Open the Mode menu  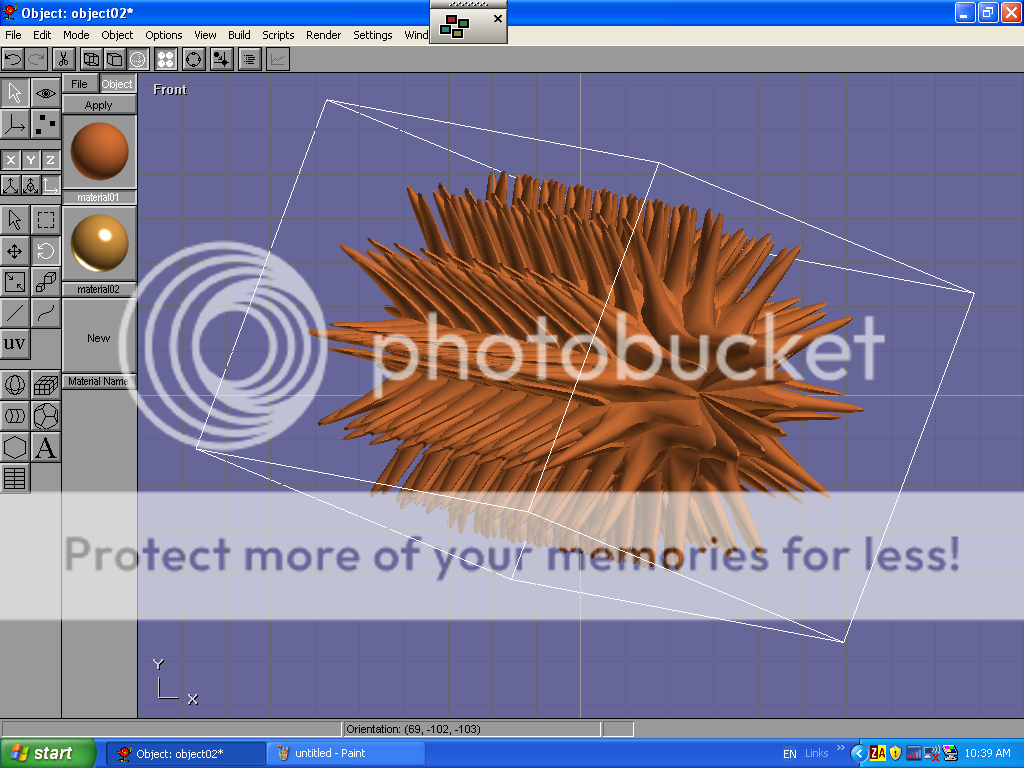click(76, 35)
